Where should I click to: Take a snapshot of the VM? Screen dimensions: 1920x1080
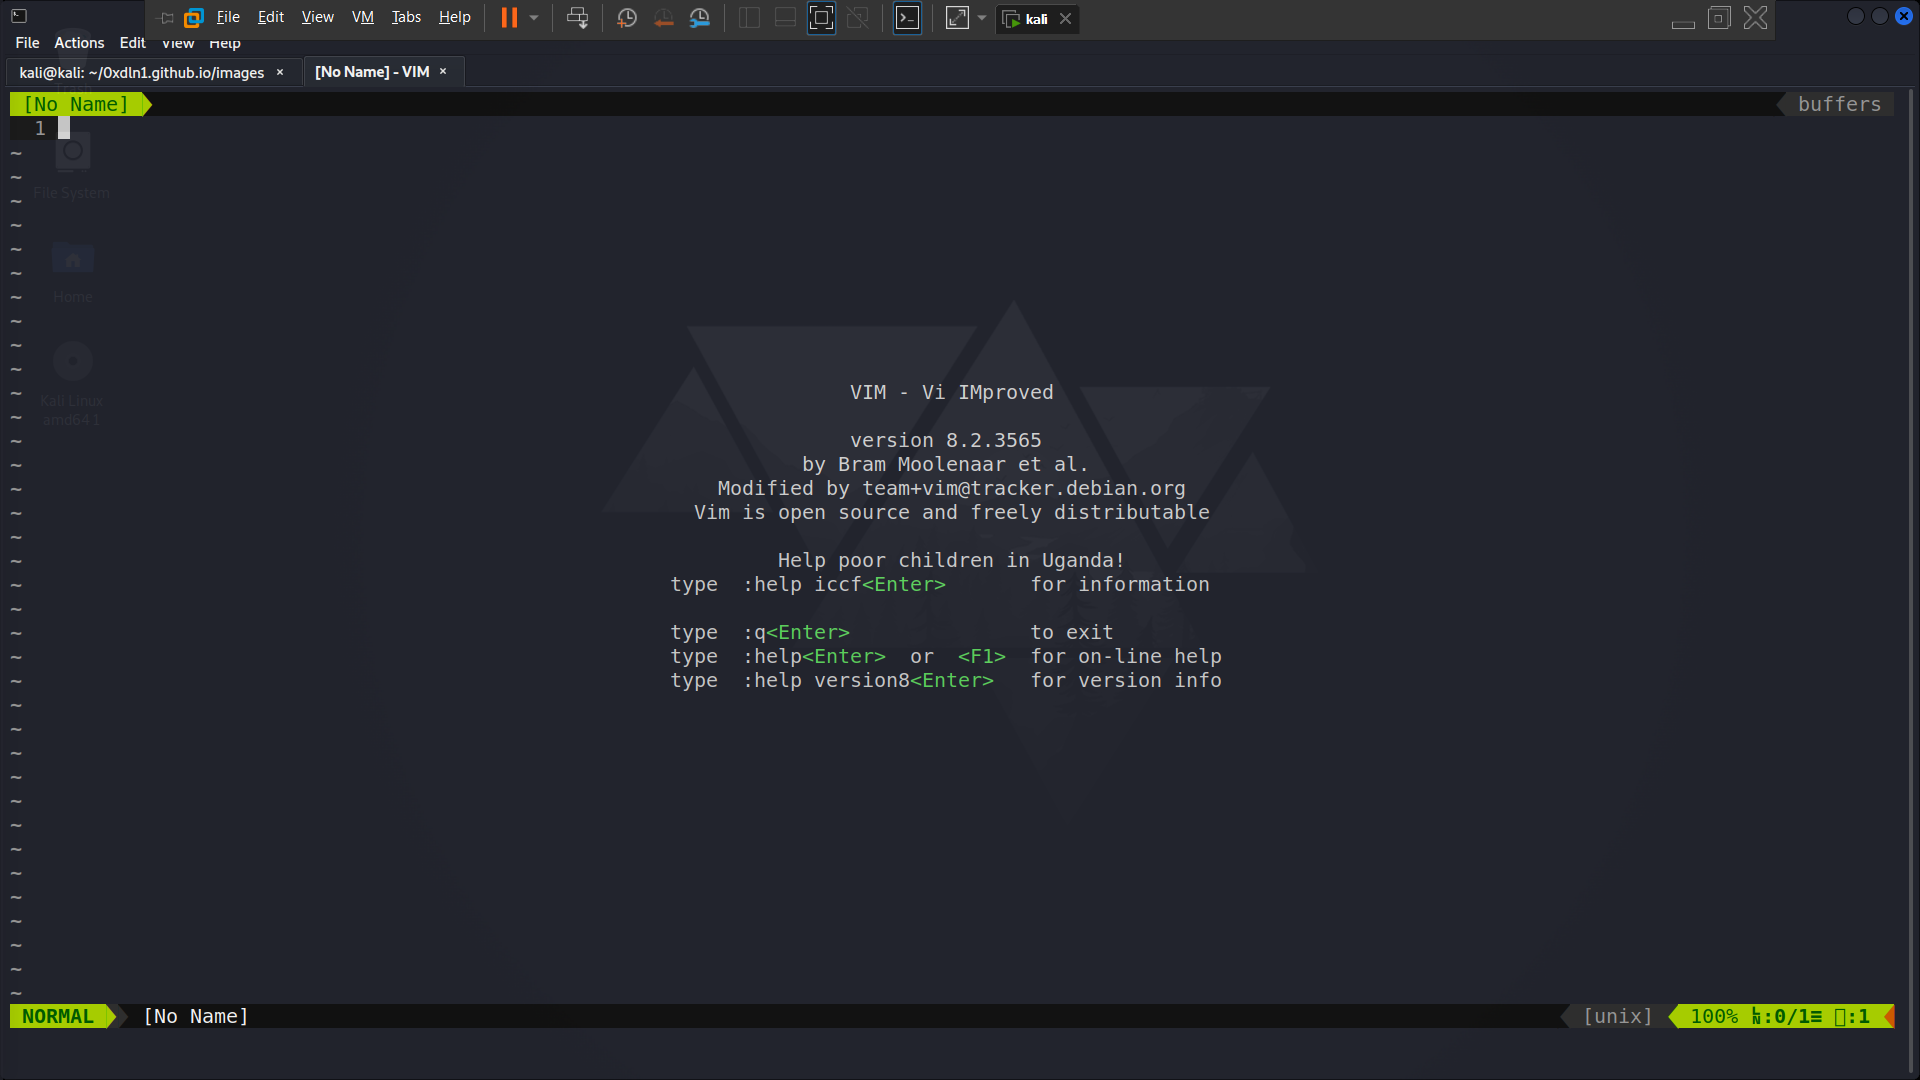pos(627,18)
